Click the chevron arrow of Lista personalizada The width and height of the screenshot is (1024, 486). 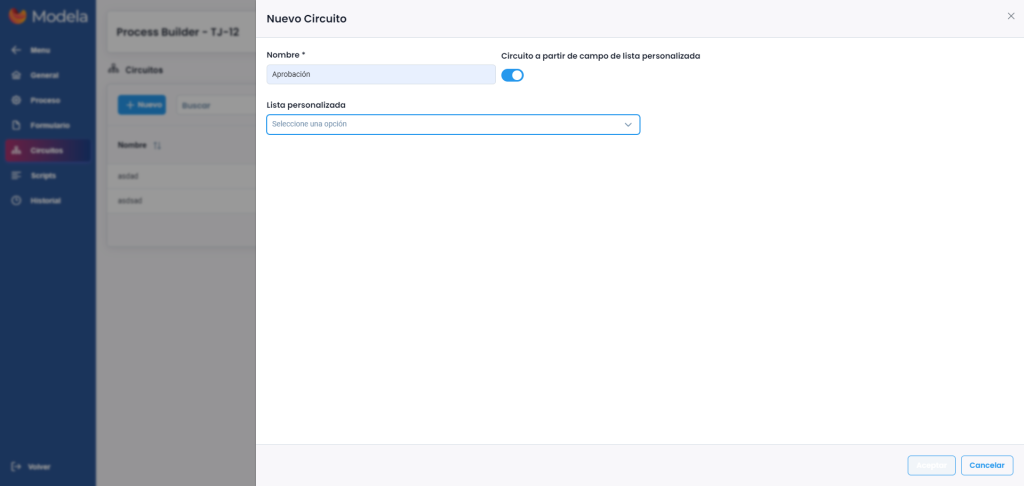[628, 124]
